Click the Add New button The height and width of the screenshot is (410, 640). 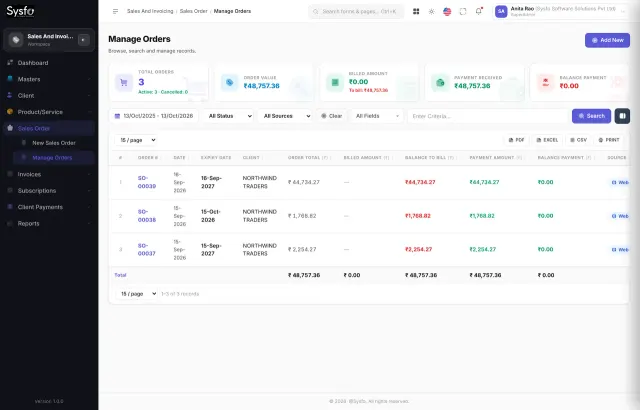point(607,40)
